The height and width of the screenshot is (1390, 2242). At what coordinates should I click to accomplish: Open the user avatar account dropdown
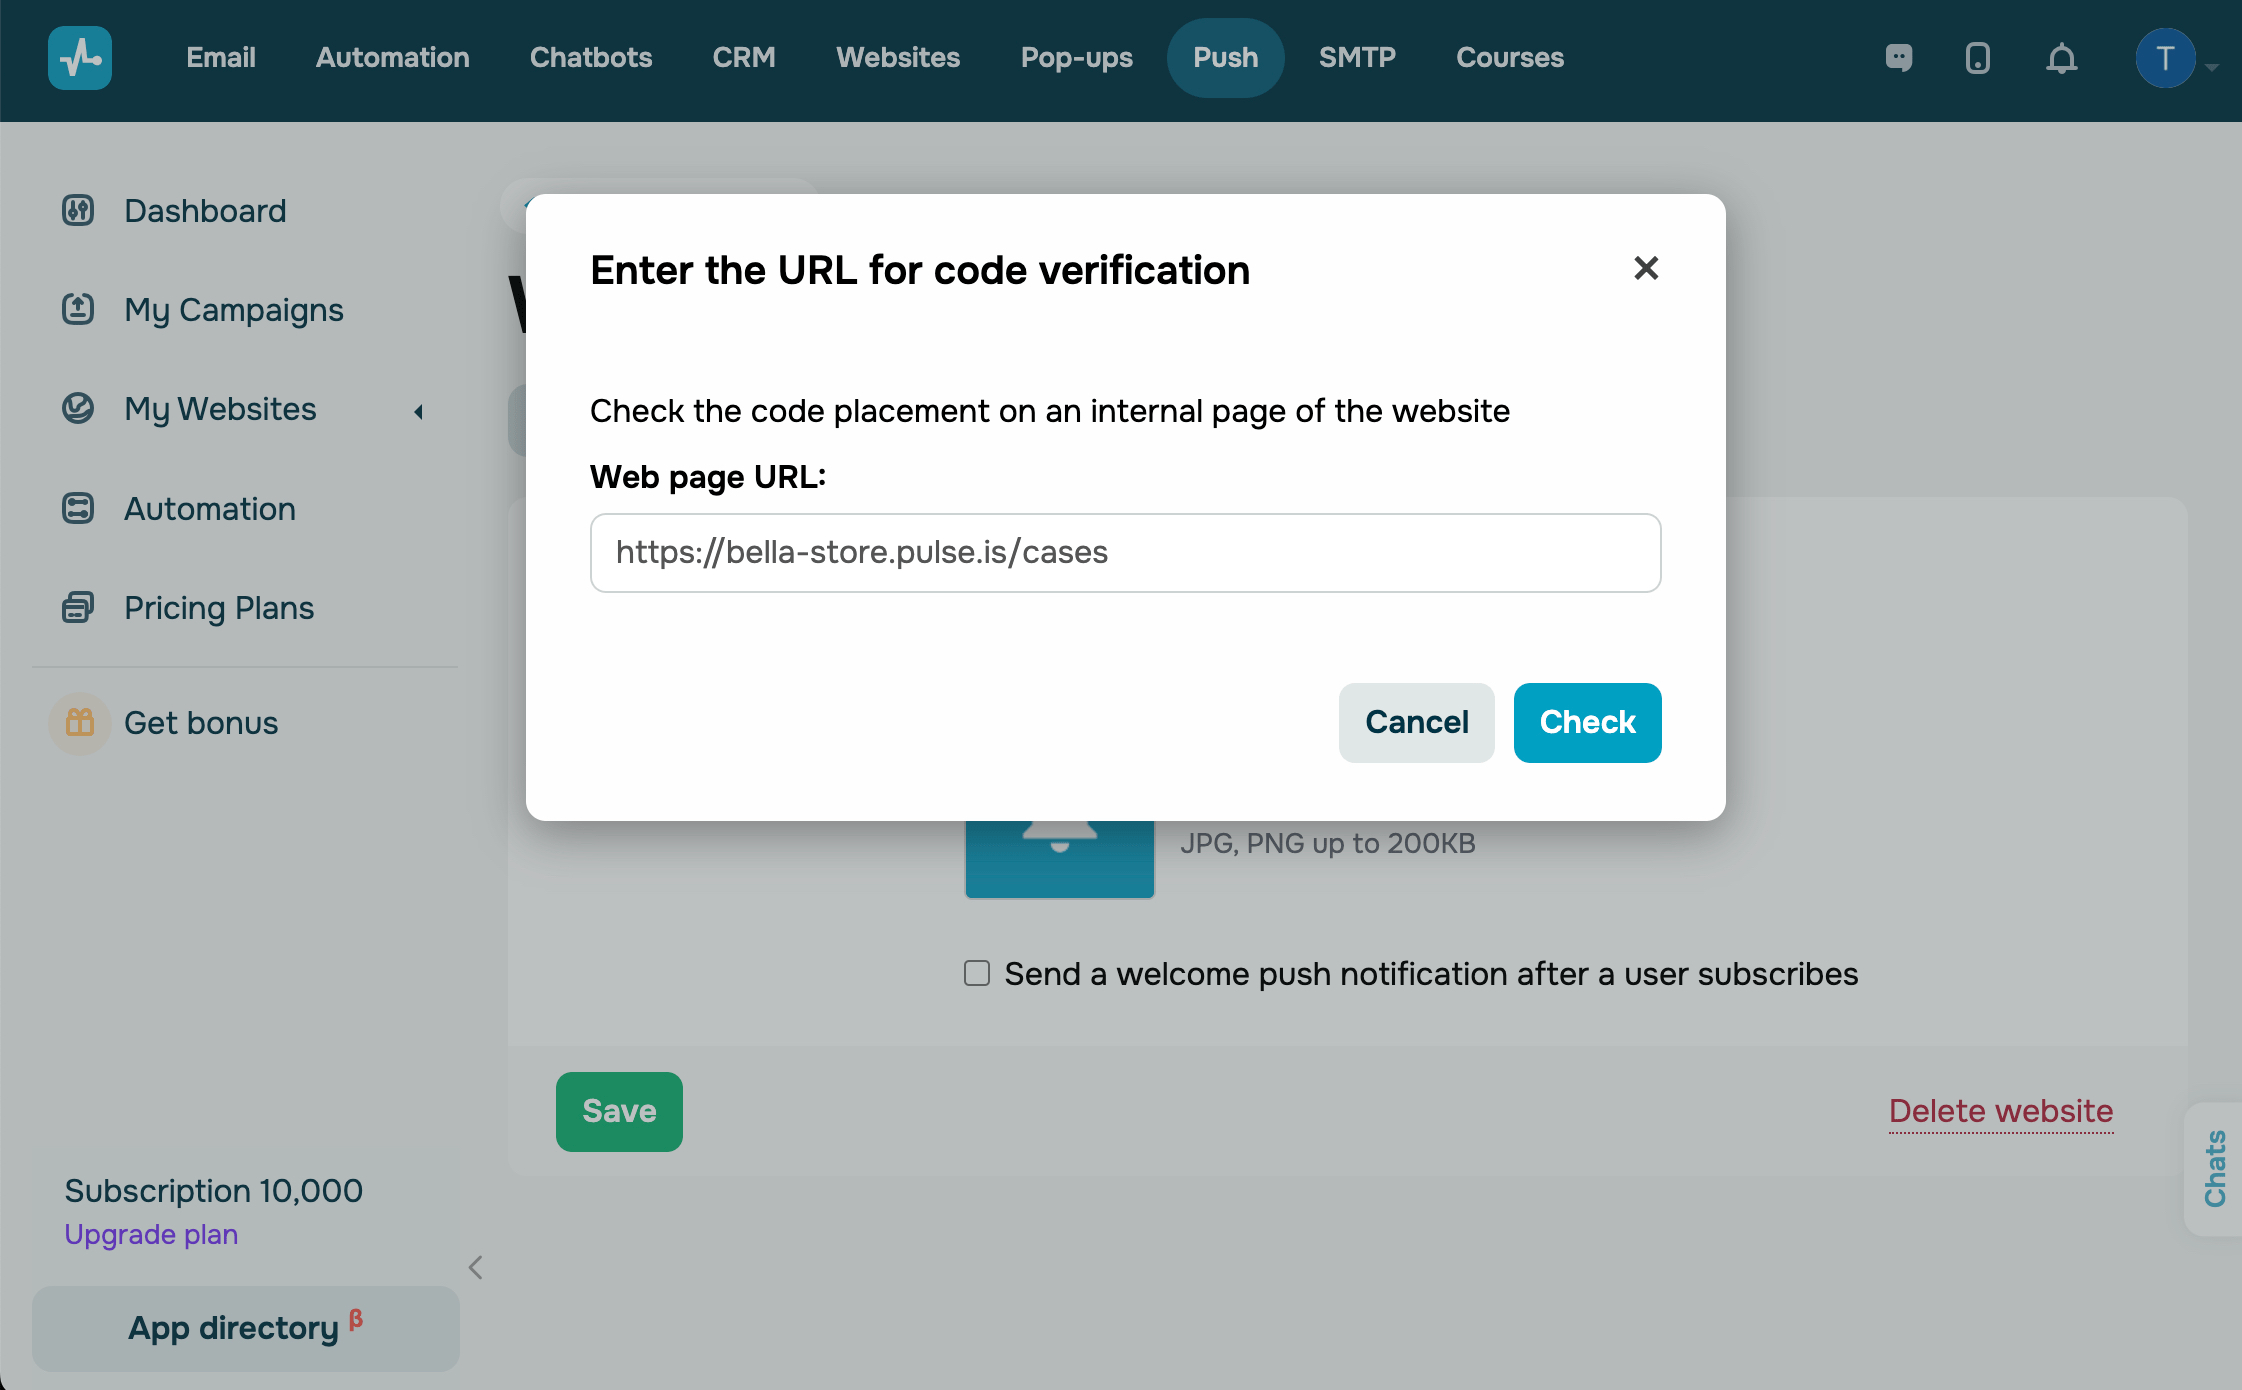tap(2166, 58)
